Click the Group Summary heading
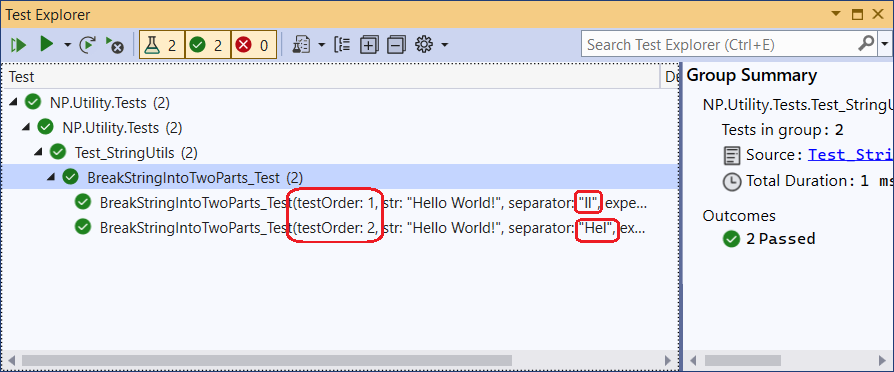This screenshot has height=372, width=894. pos(752,76)
